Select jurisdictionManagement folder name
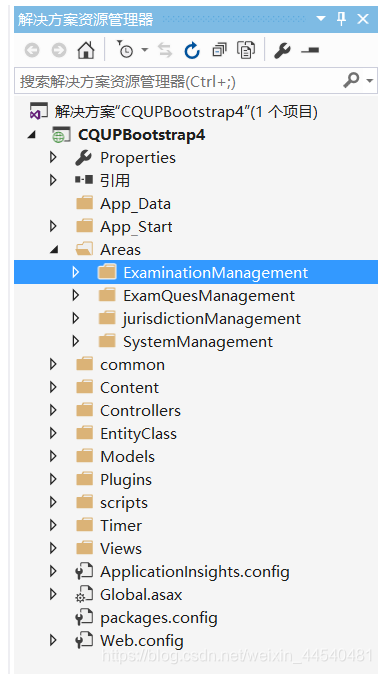The image size is (381, 674). coord(212,319)
